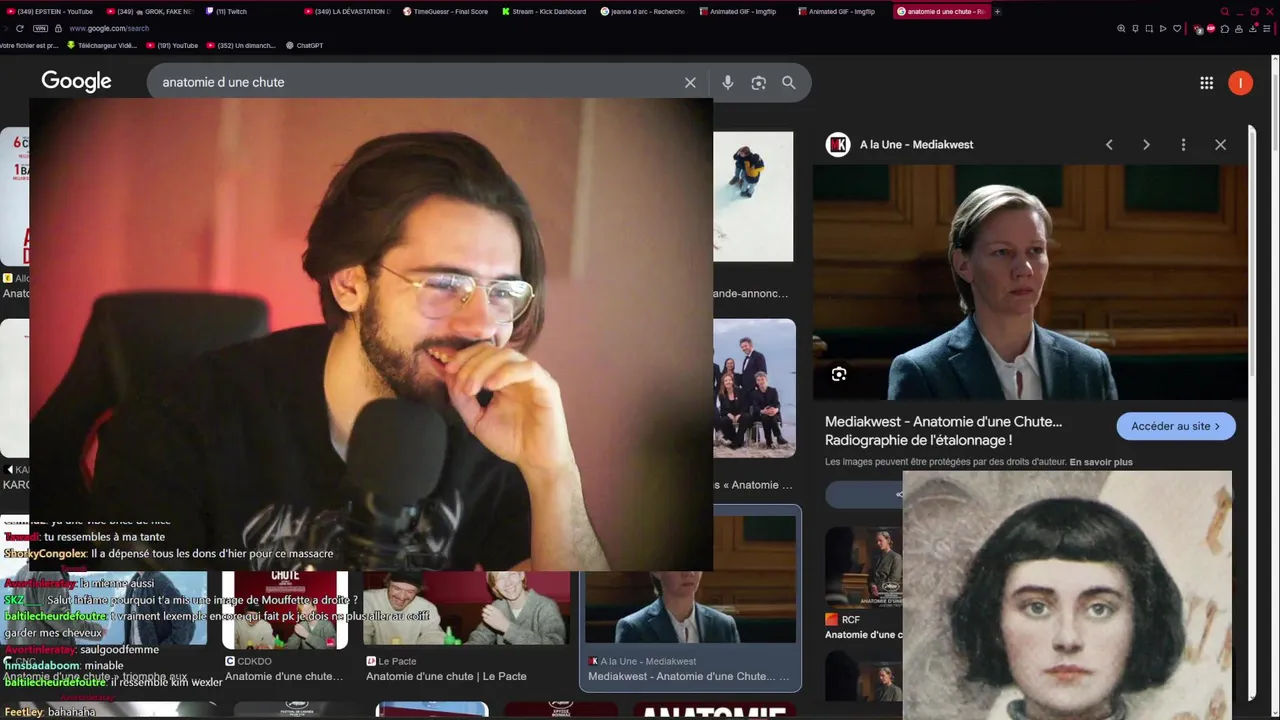1280x720 pixels.
Task: Click the browser tab search magnifier icon
Action: click(1225, 12)
